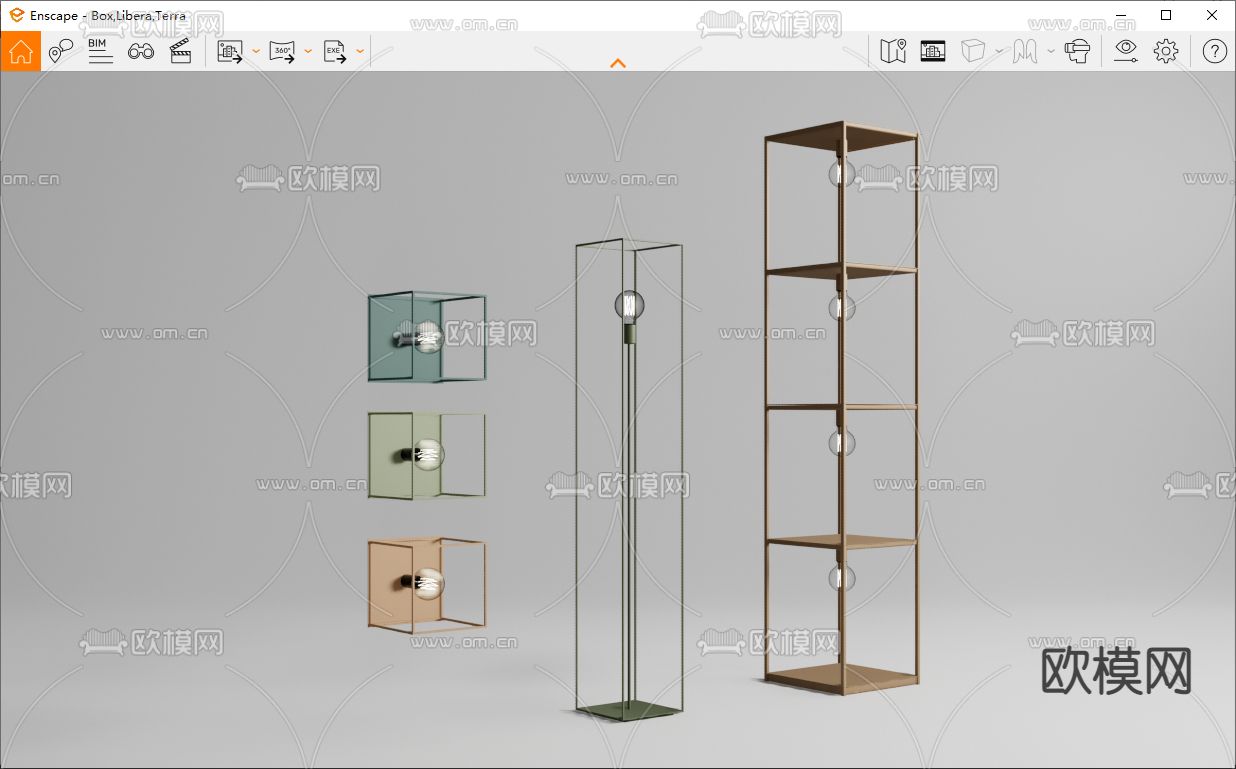
Task: Expand the EXE export dropdown arrow
Action: (360, 51)
